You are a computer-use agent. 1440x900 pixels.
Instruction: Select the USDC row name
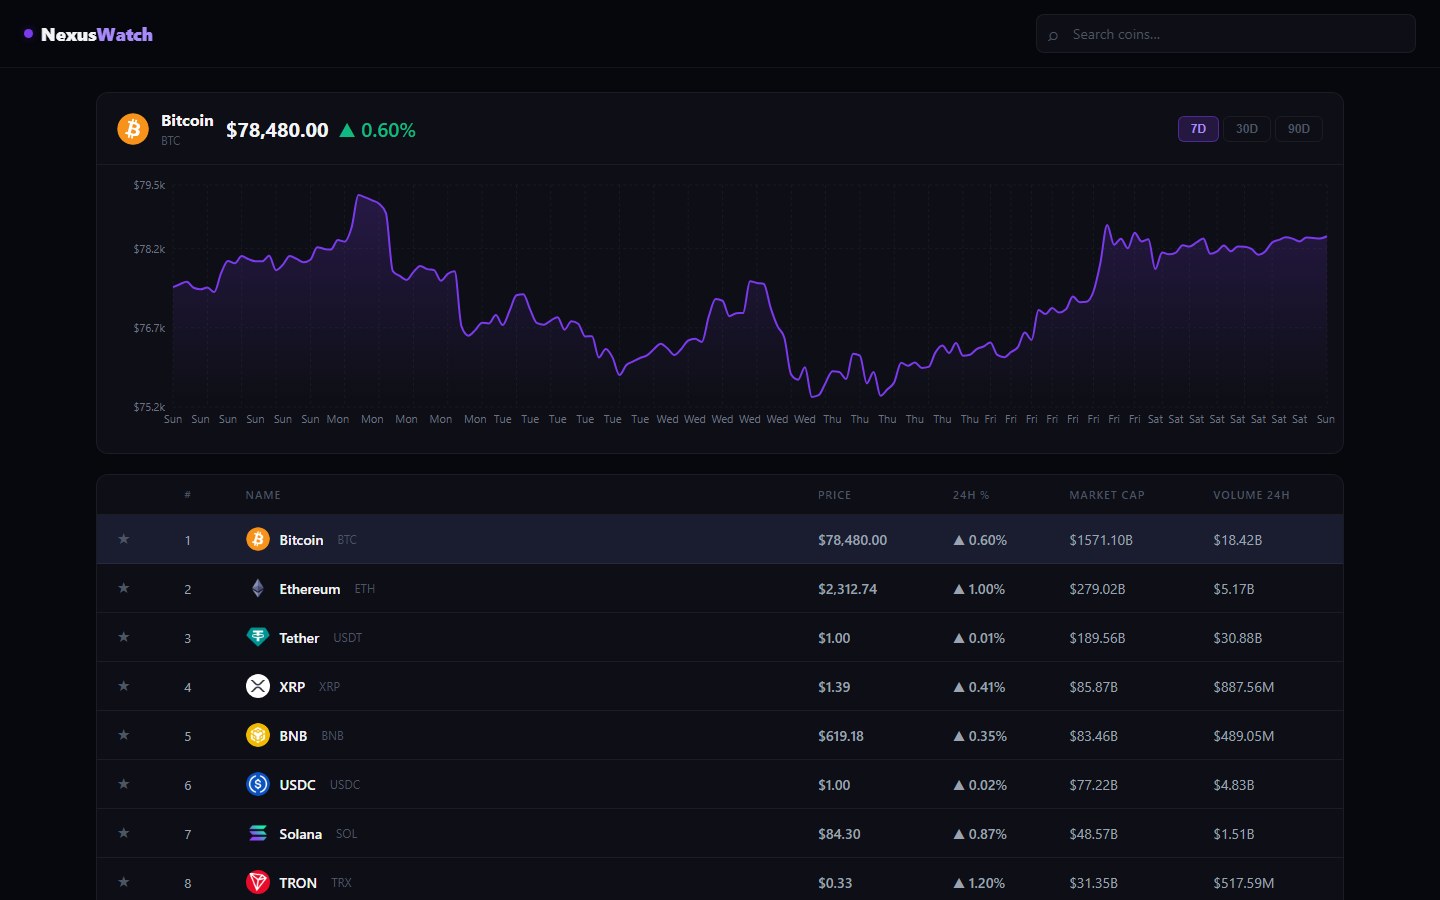coord(297,785)
